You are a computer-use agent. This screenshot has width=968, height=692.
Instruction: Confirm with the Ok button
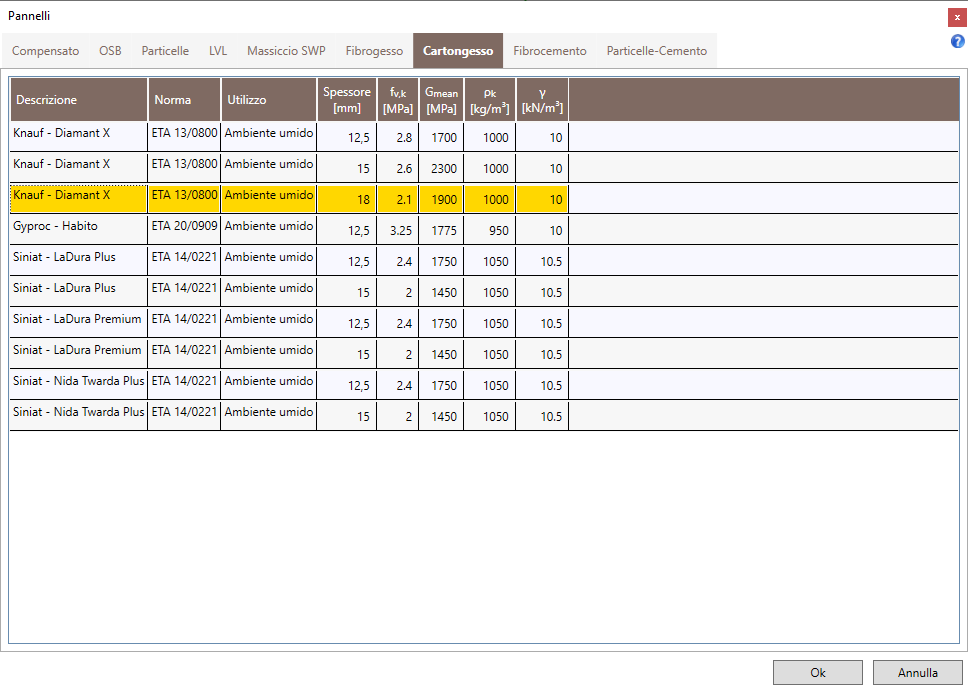coord(817,672)
